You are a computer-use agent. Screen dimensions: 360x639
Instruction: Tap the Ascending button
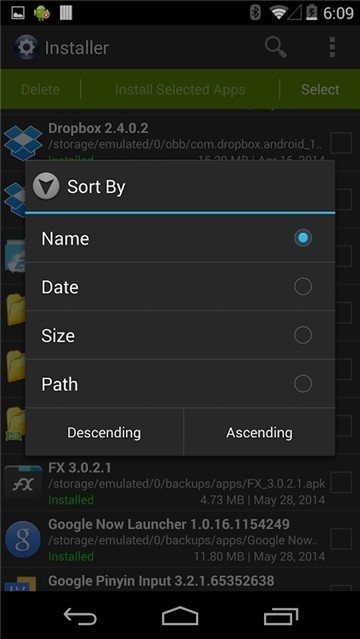point(260,432)
